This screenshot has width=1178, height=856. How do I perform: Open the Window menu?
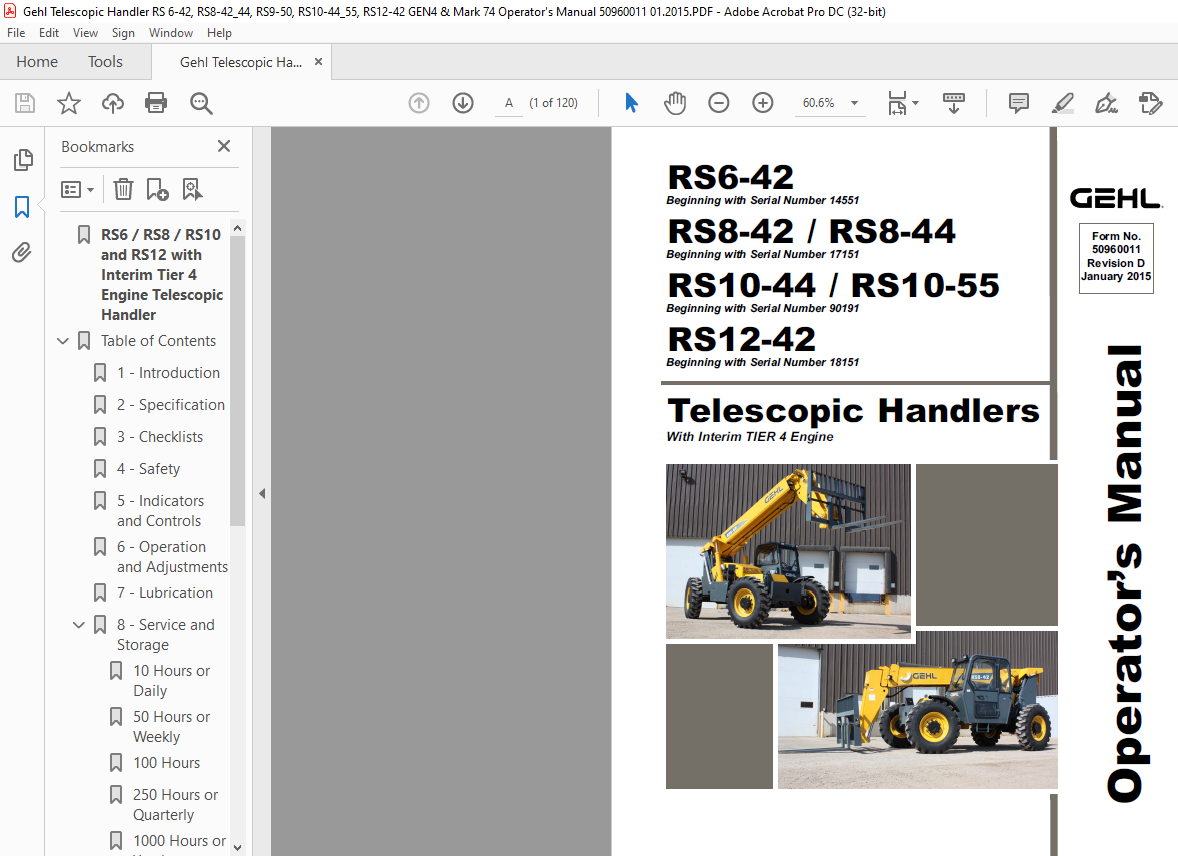171,33
